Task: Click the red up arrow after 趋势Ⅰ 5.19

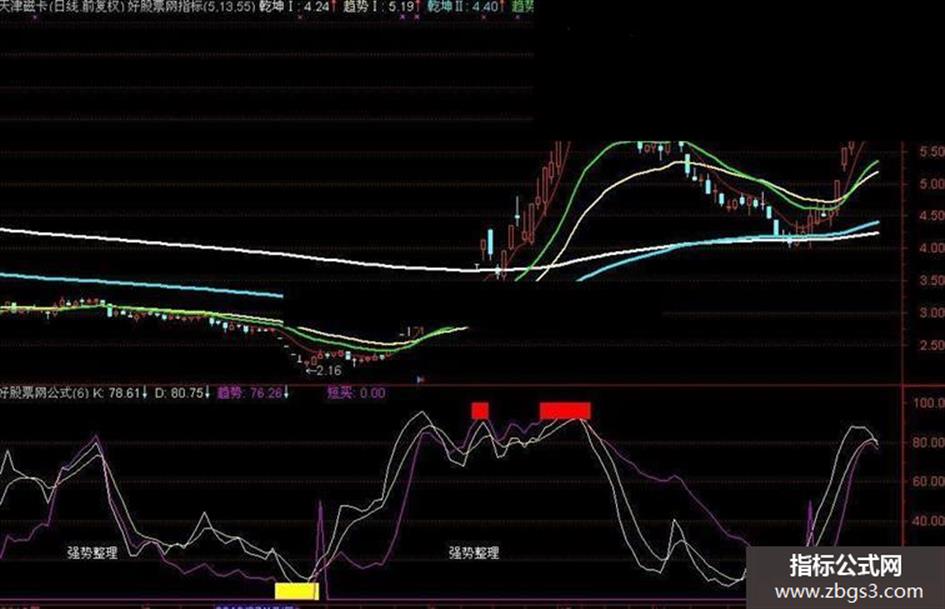Action: click(x=418, y=7)
